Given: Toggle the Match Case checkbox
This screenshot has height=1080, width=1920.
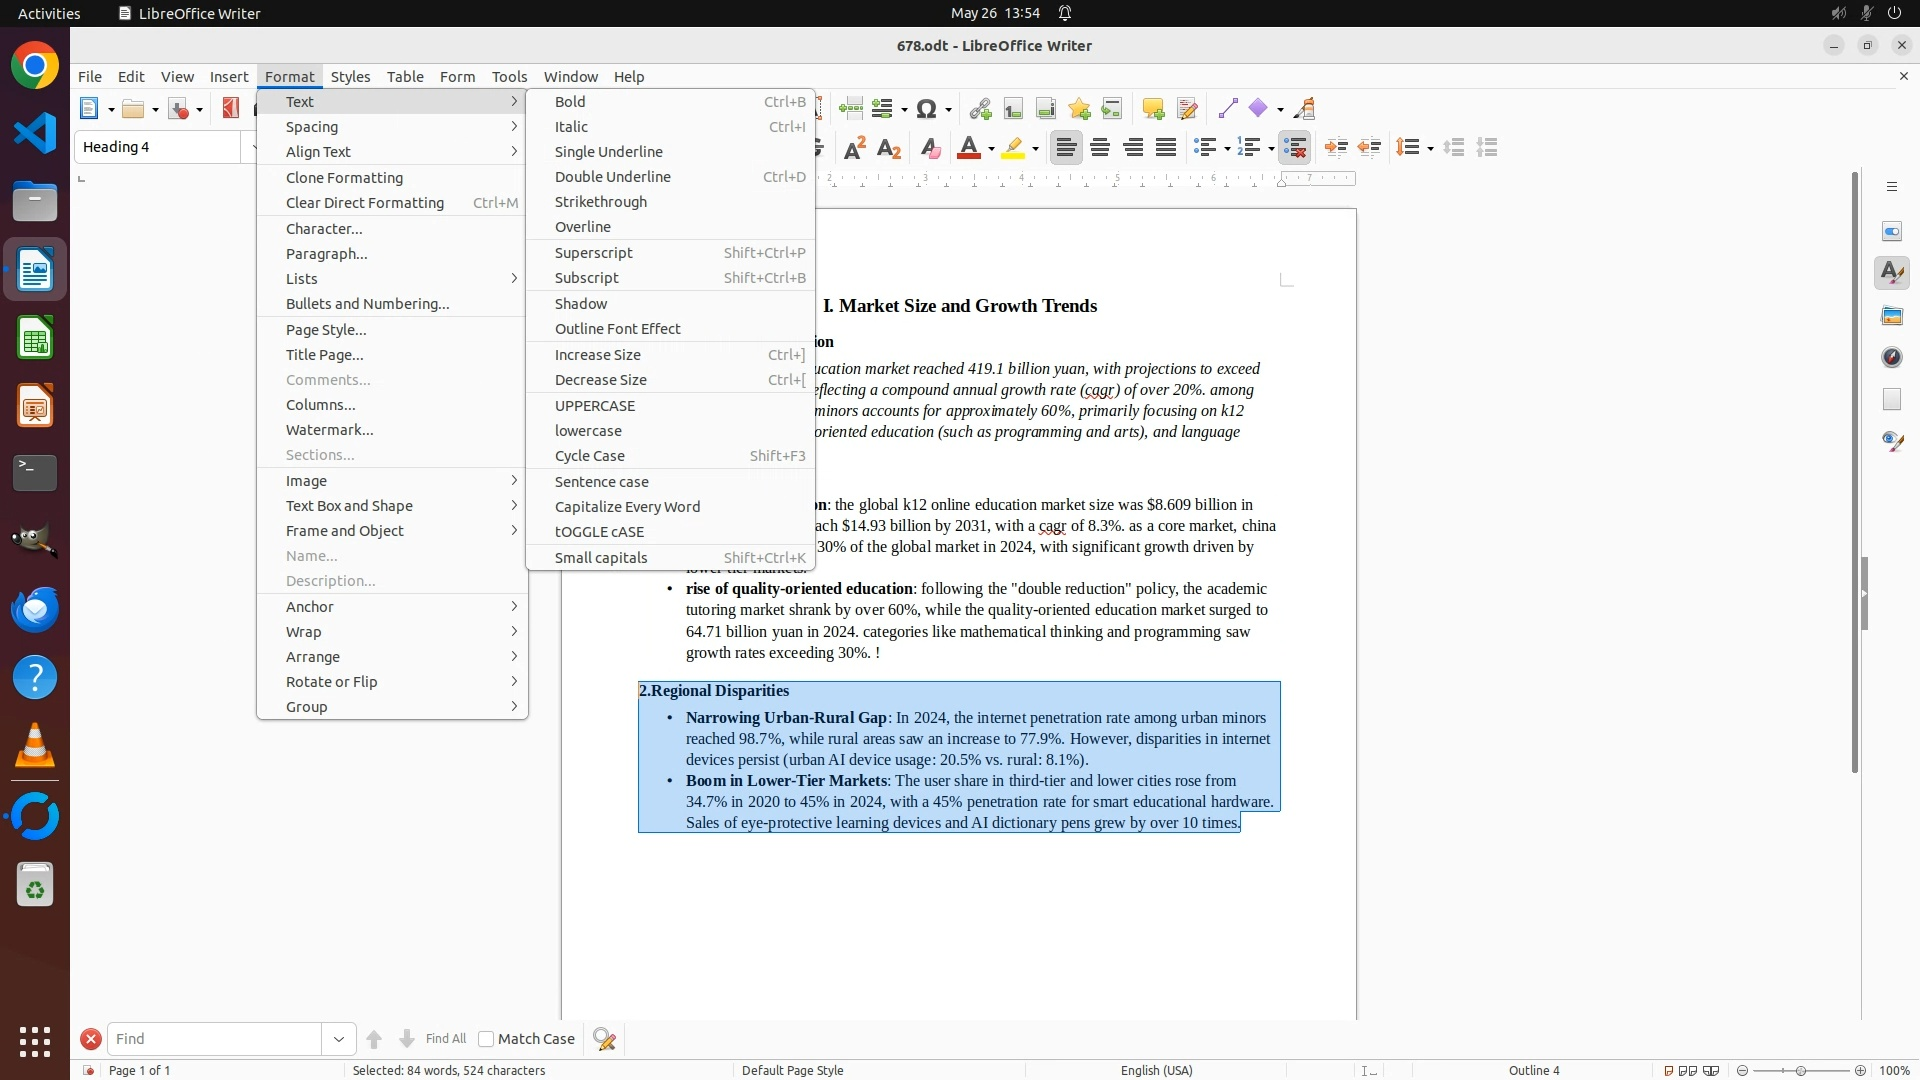Looking at the screenshot, I should (x=486, y=1039).
